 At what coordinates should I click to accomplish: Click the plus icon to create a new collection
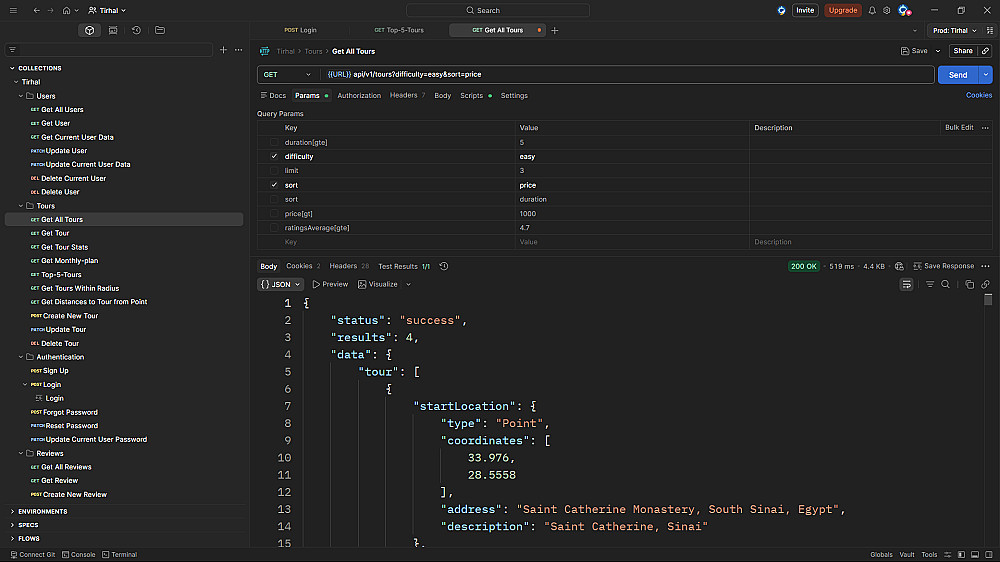click(224, 49)
